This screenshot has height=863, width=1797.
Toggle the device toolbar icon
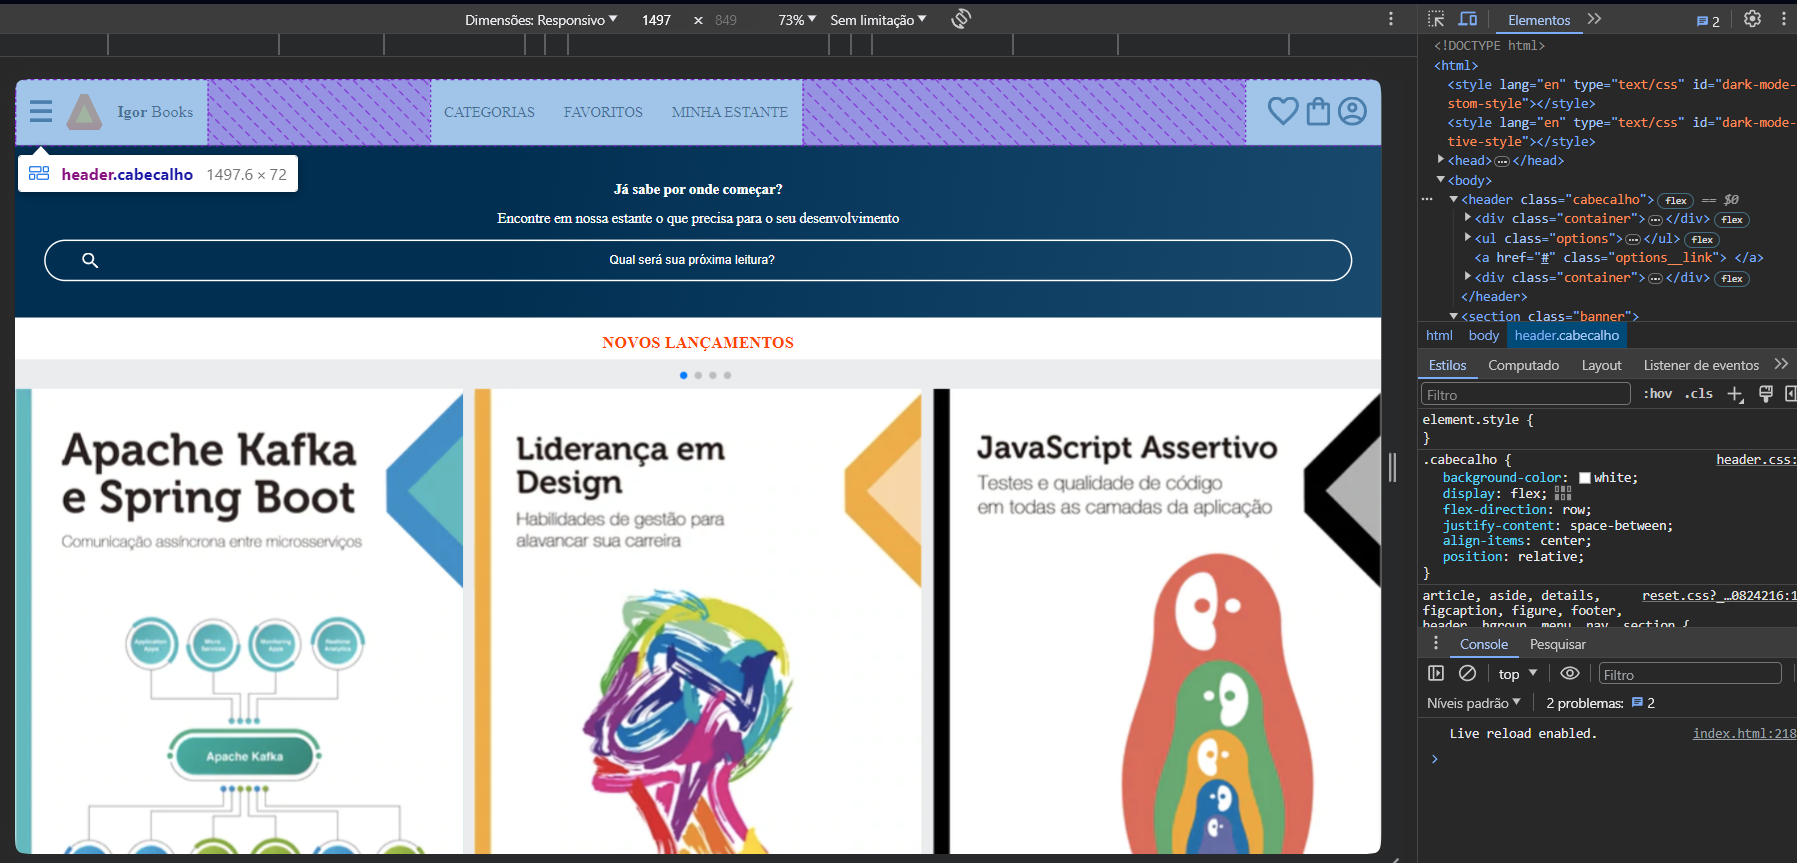click(1468, 19)
